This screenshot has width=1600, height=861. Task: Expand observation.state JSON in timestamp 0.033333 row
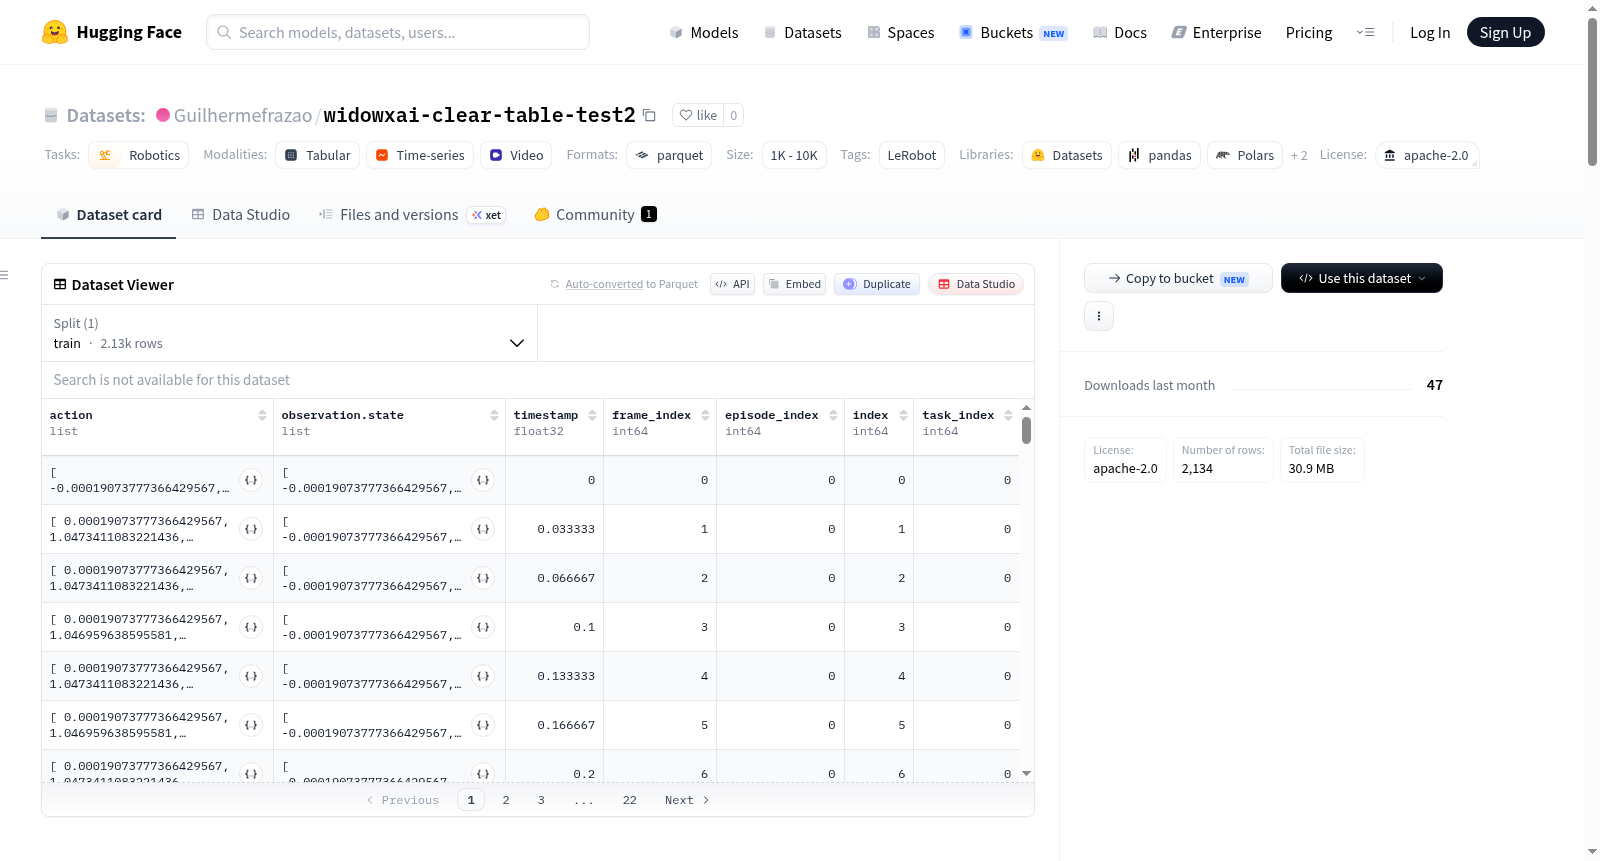click(483, 529)
